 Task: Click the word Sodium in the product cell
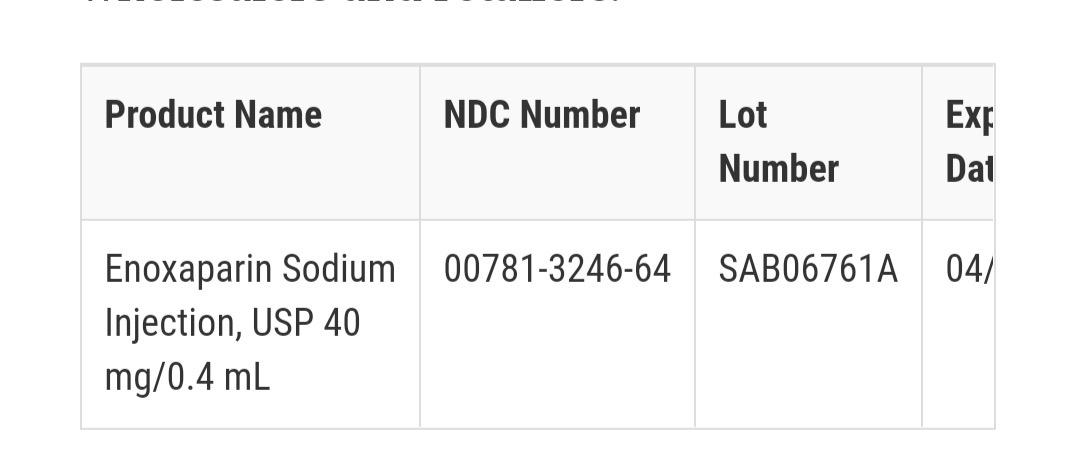coord(339,269)
